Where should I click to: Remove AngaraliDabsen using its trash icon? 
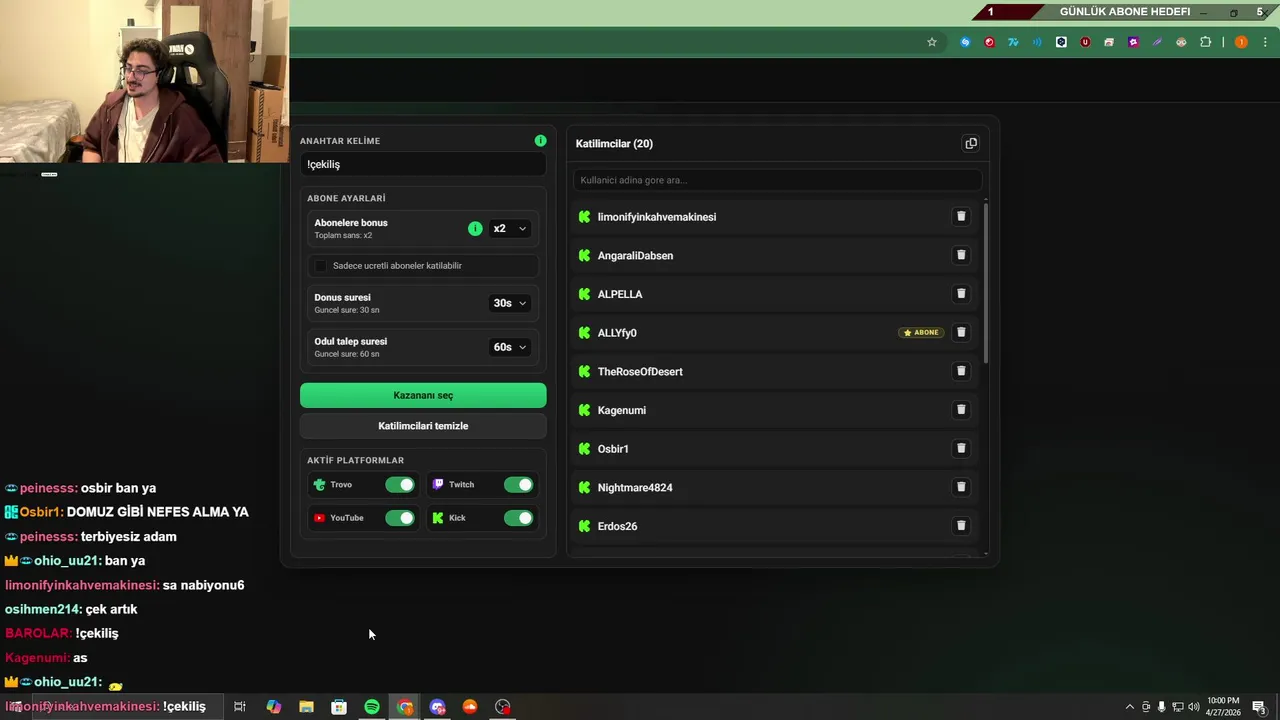961,255
